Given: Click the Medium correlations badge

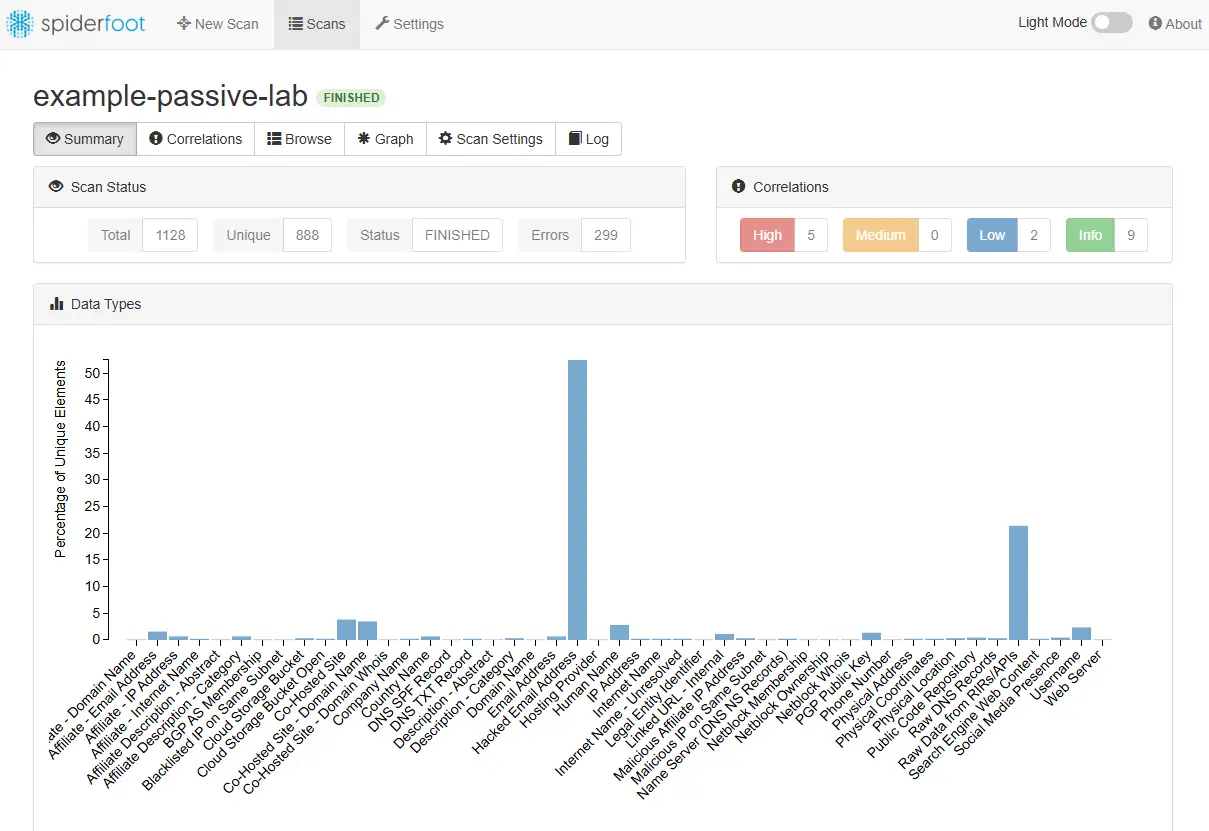Looking at the screenshot, I should pos(880,235).
